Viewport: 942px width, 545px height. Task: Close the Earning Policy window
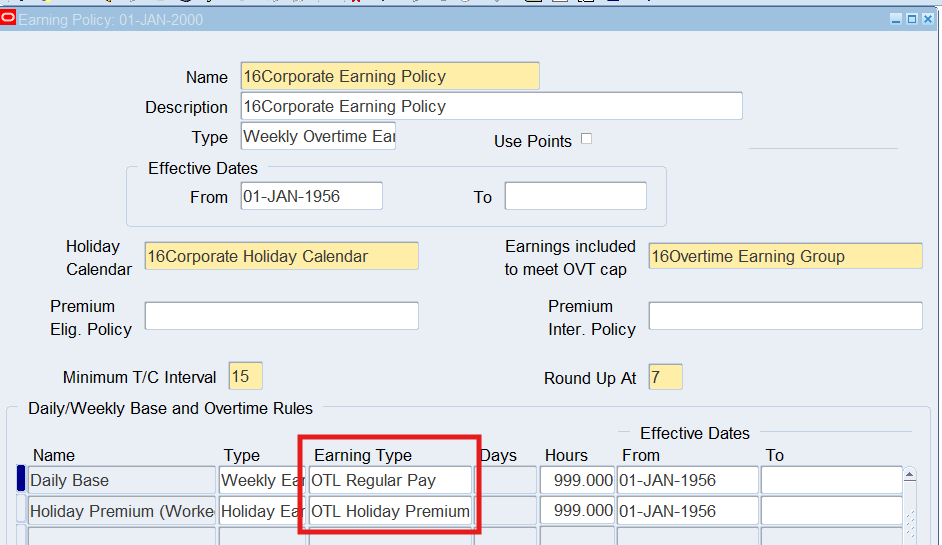click(928, 19)
